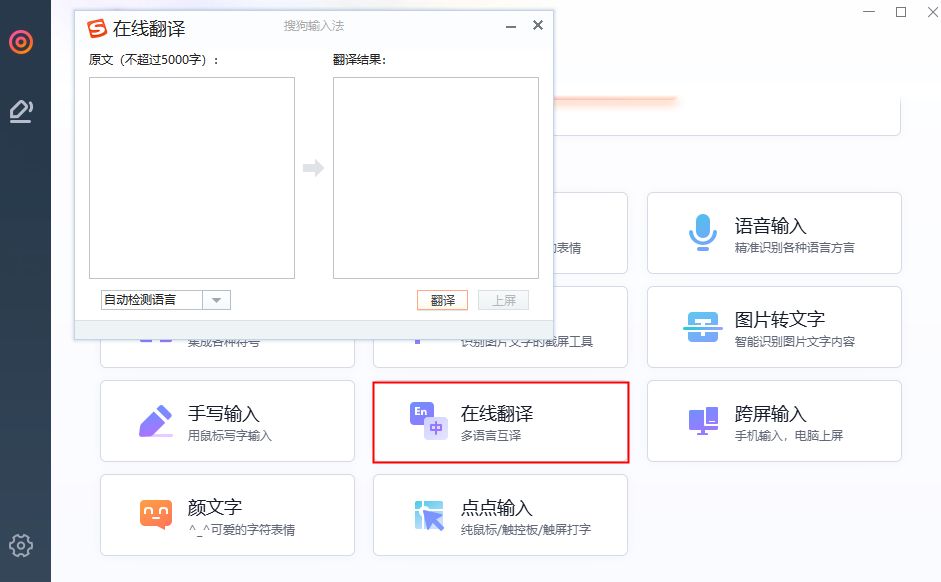Screen dimensions: 941x582
Task: Open the 颜文字 card
Action: (x=227, y=515)
